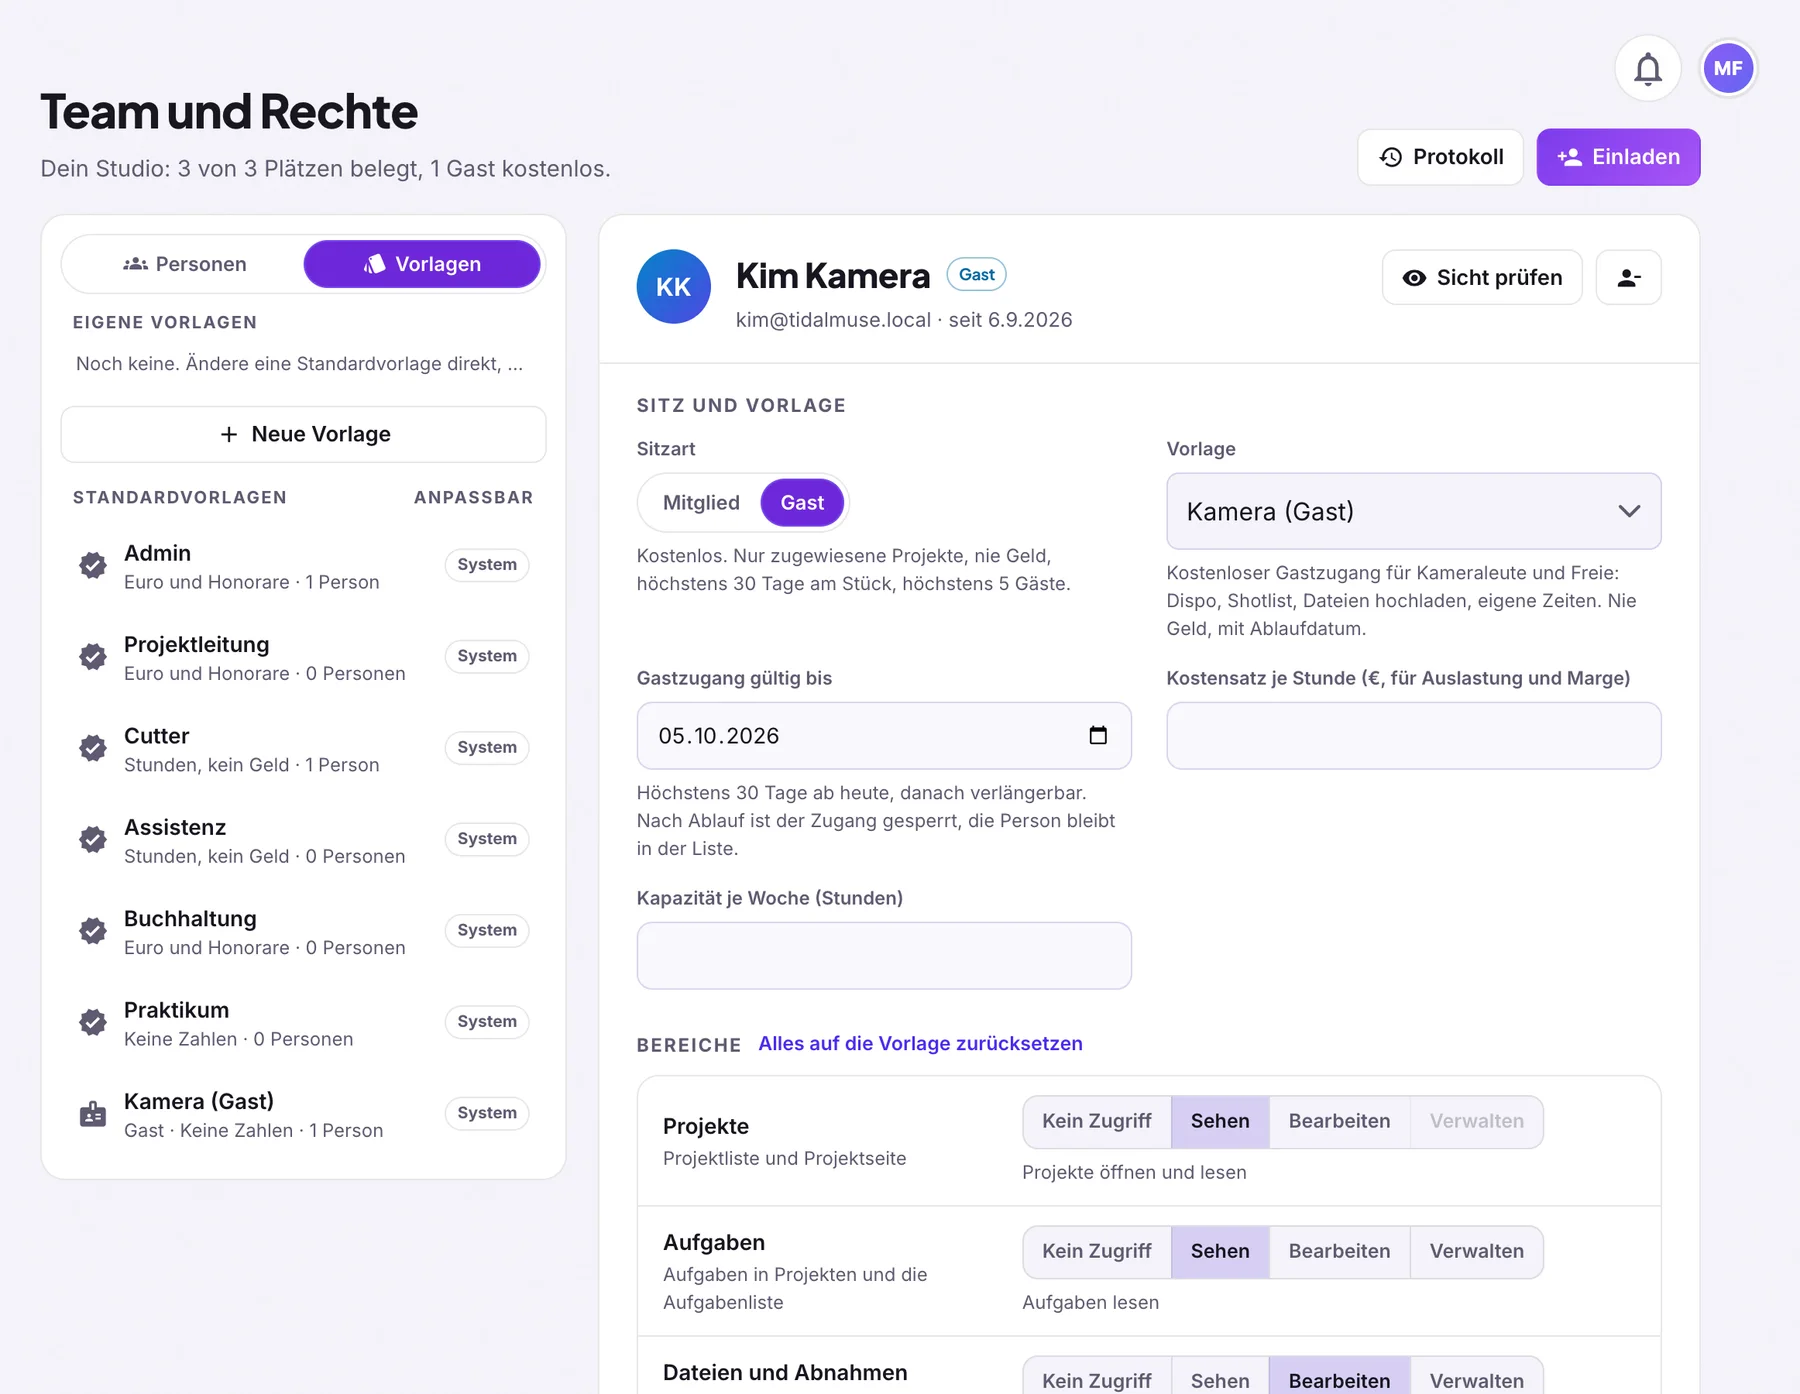Click Sicht prüfen button
The height and width of the screenshot is (1394, 1800).
1482,278
